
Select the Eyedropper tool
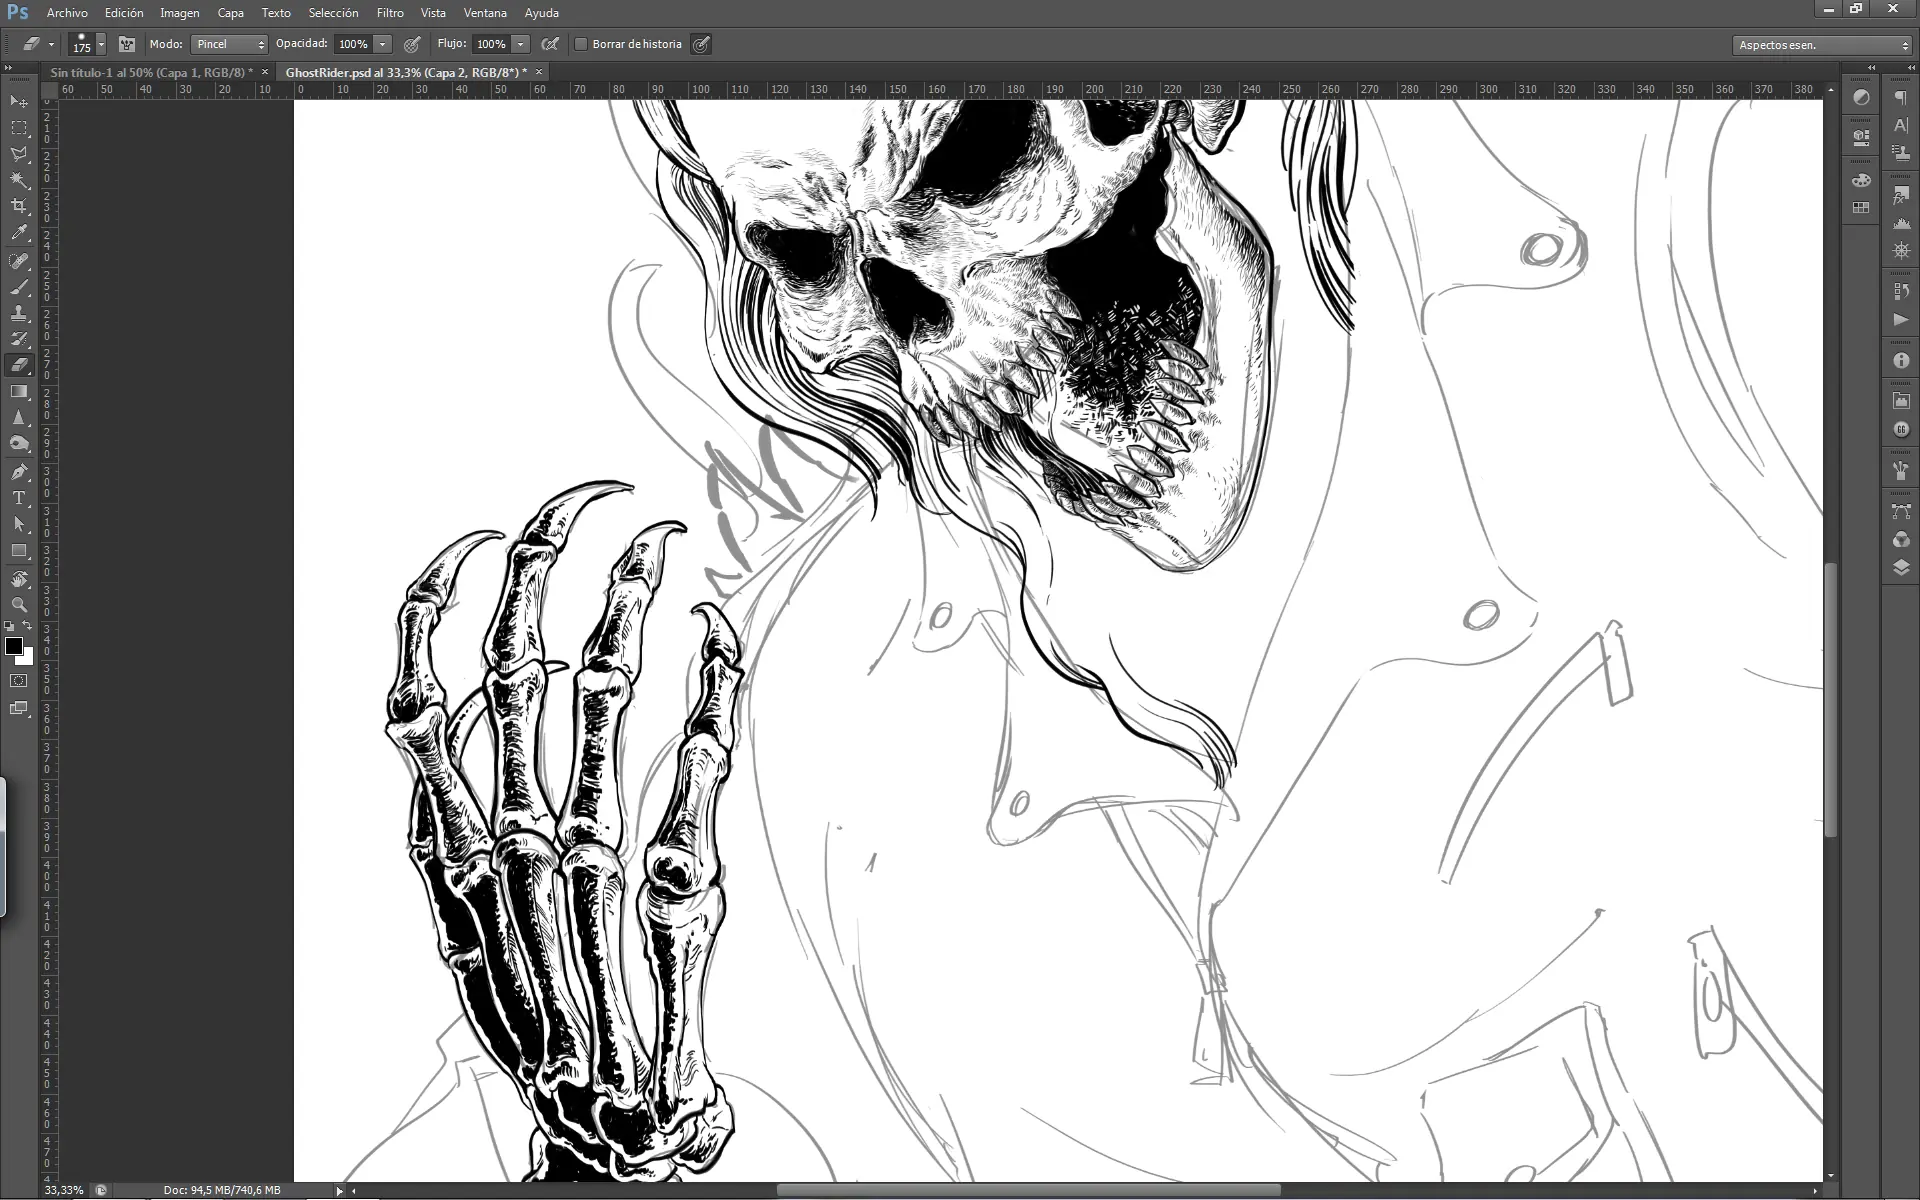[19, 233]
